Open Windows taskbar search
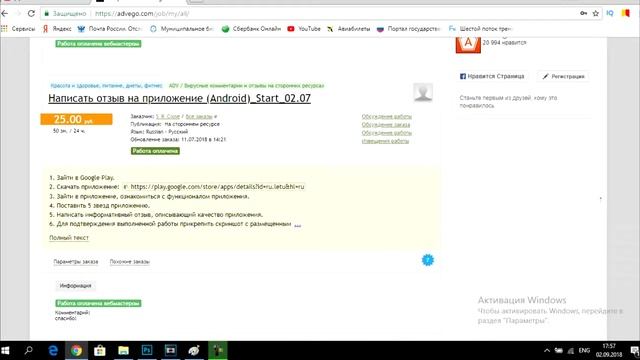The height and width of the screenshot is (360, 640). (x=29, y=351)
